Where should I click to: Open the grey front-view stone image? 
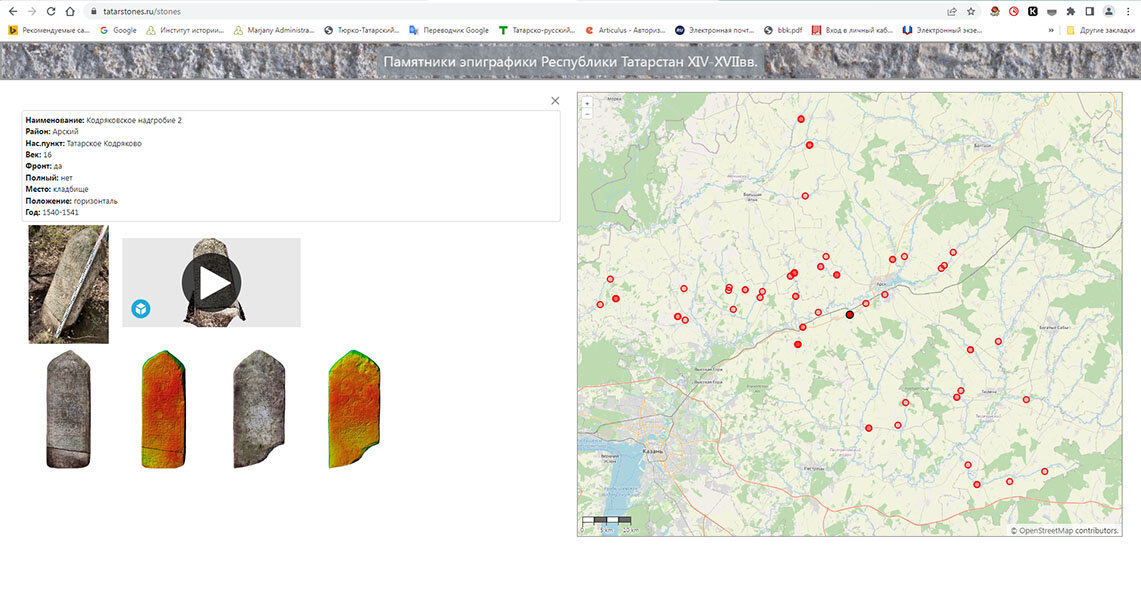coord(68,410)
